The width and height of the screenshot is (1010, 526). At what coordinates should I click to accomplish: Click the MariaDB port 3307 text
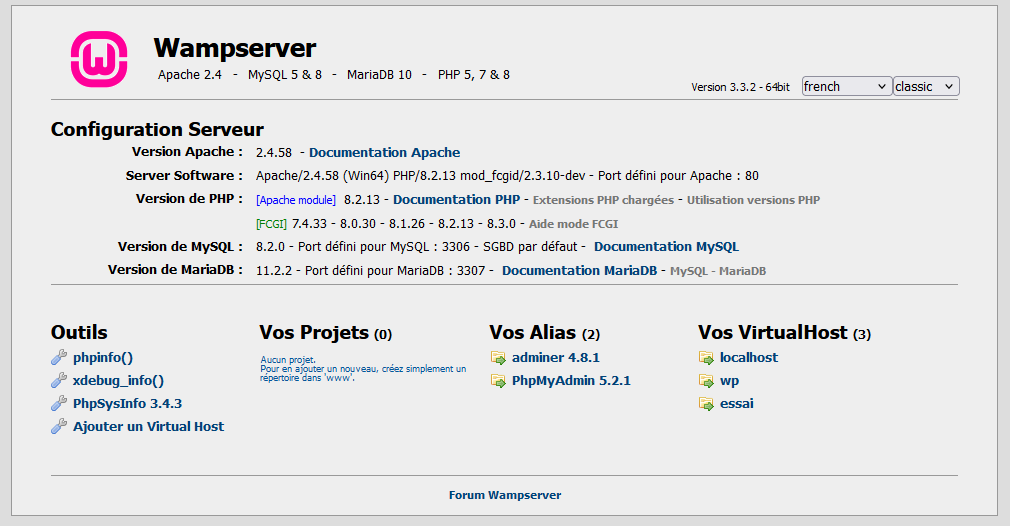395,270
